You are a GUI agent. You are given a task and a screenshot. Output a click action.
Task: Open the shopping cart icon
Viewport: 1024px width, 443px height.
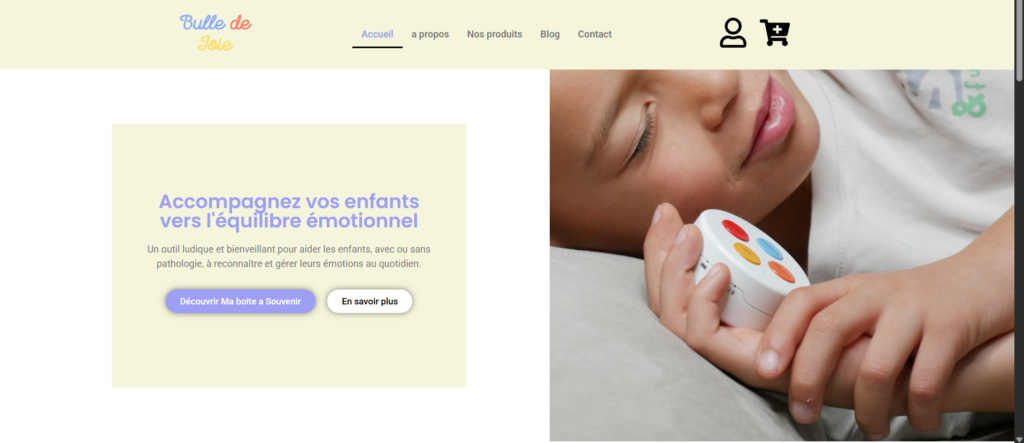pyautogui.click(x=775, y=33)
